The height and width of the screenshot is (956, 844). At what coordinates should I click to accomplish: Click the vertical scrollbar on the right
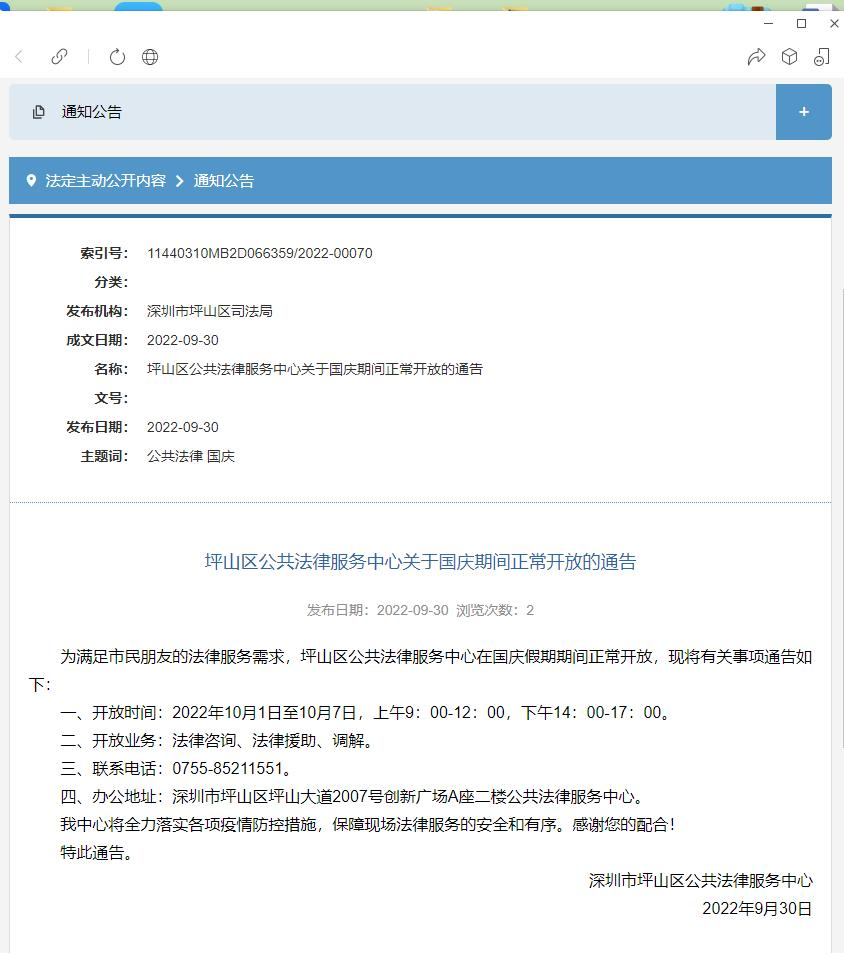click(x=842, y=518)
